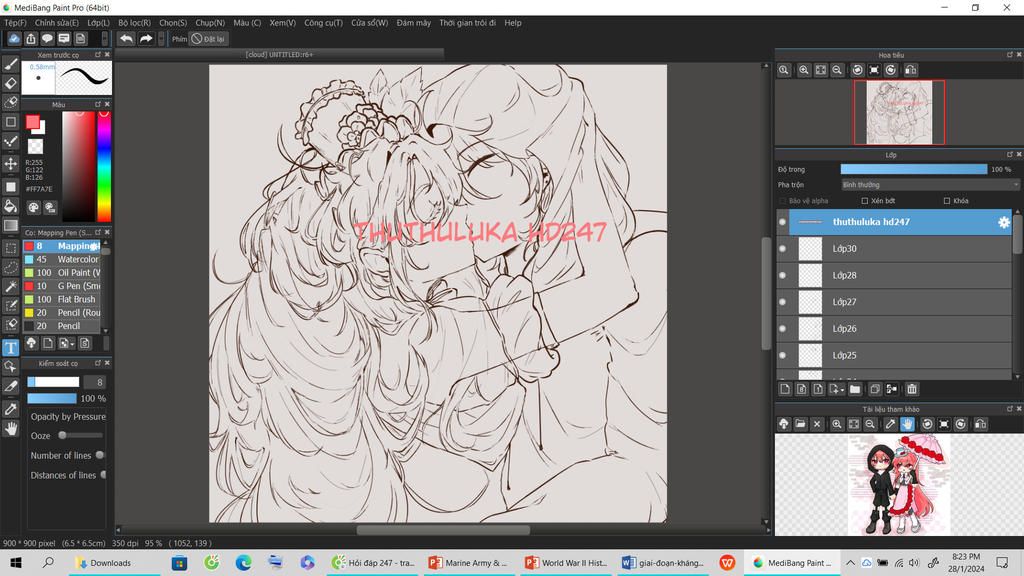Select the Move tool
The width and height of the screenshot is (1024, 576).
pos(10,163)
